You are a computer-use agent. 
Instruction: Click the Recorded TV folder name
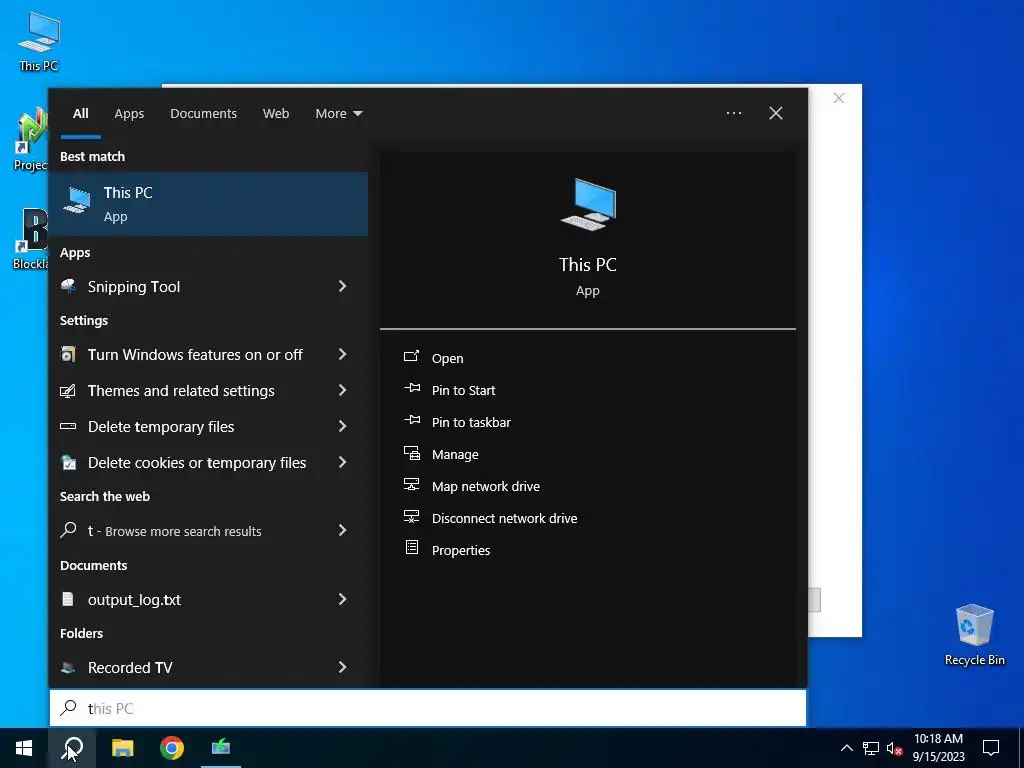coord(130,667)
